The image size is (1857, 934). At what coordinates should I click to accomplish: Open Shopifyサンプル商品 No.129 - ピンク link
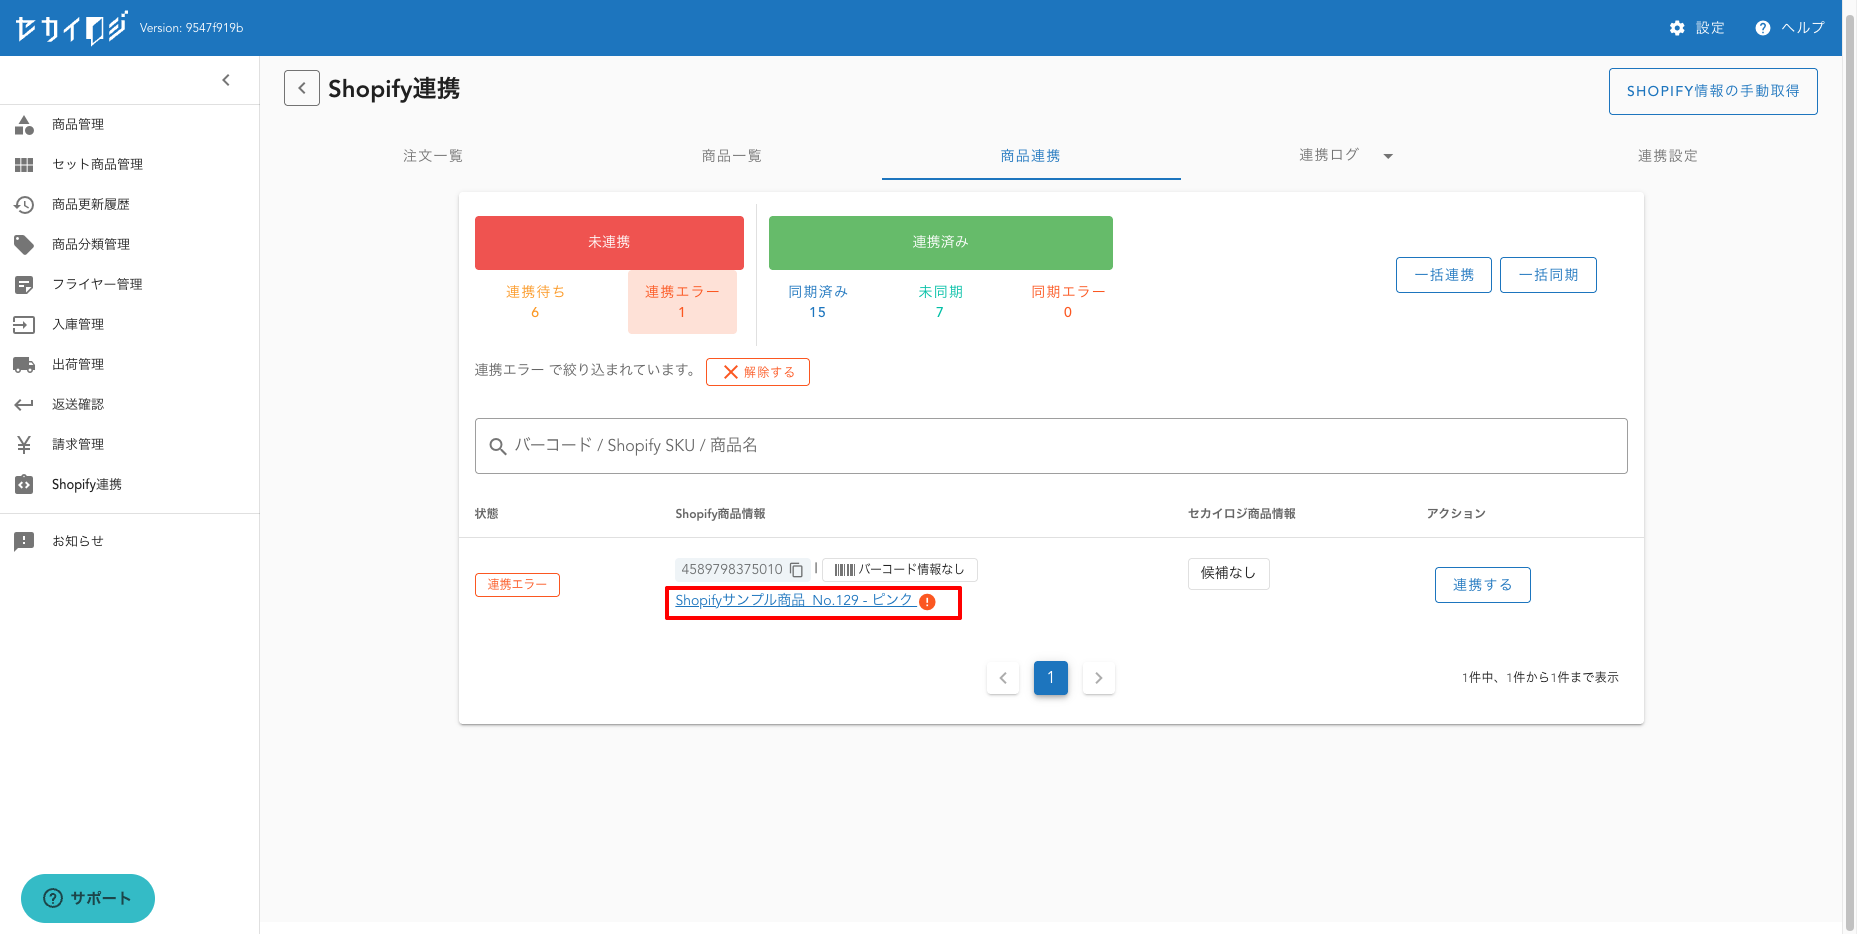point(793,600)
